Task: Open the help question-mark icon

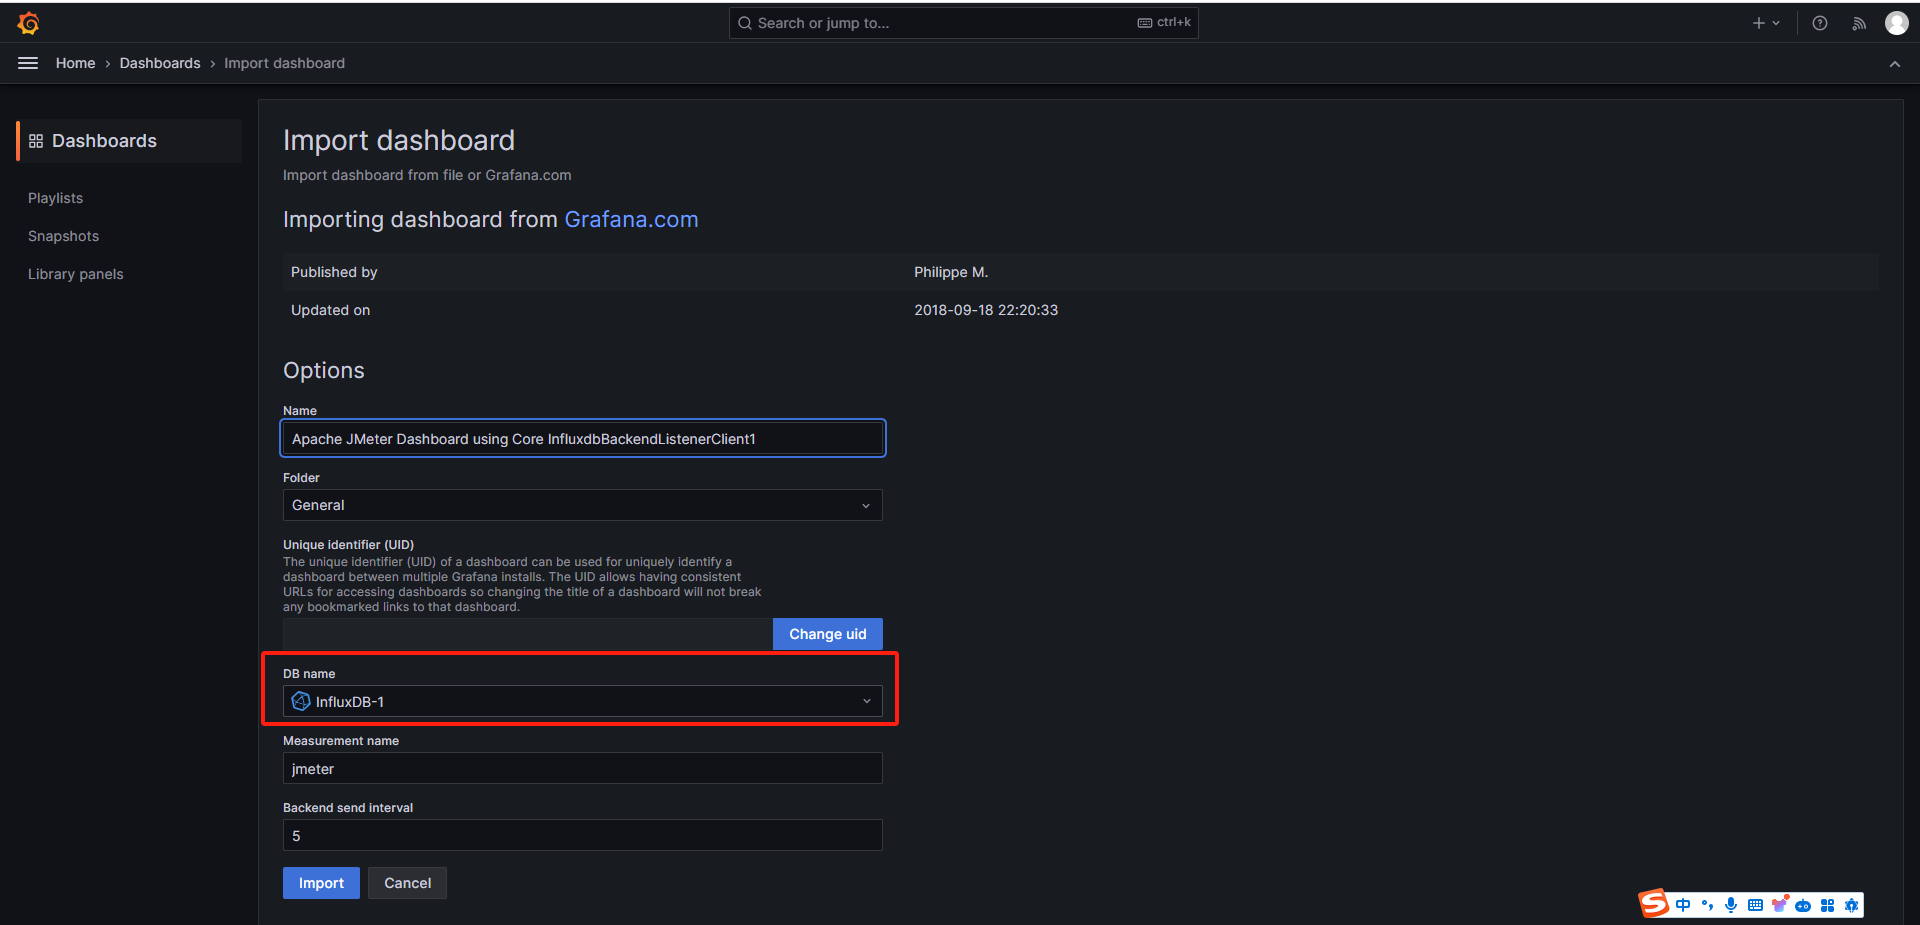Action: point(1820,23)
